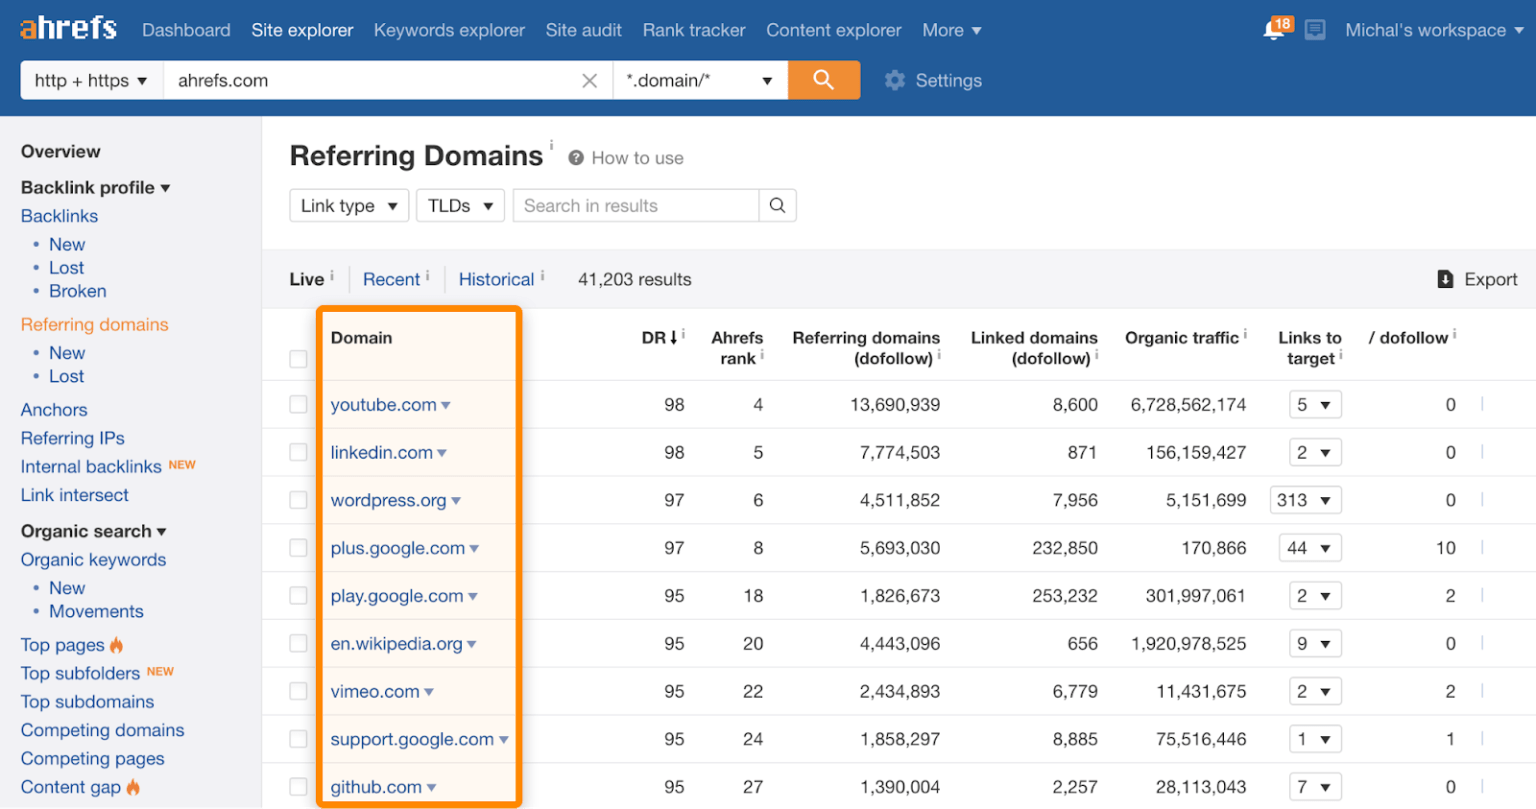Viewport: 1536px width, 809px height.
Task: Click the messages icon beside the bell
Action: 1315,30
